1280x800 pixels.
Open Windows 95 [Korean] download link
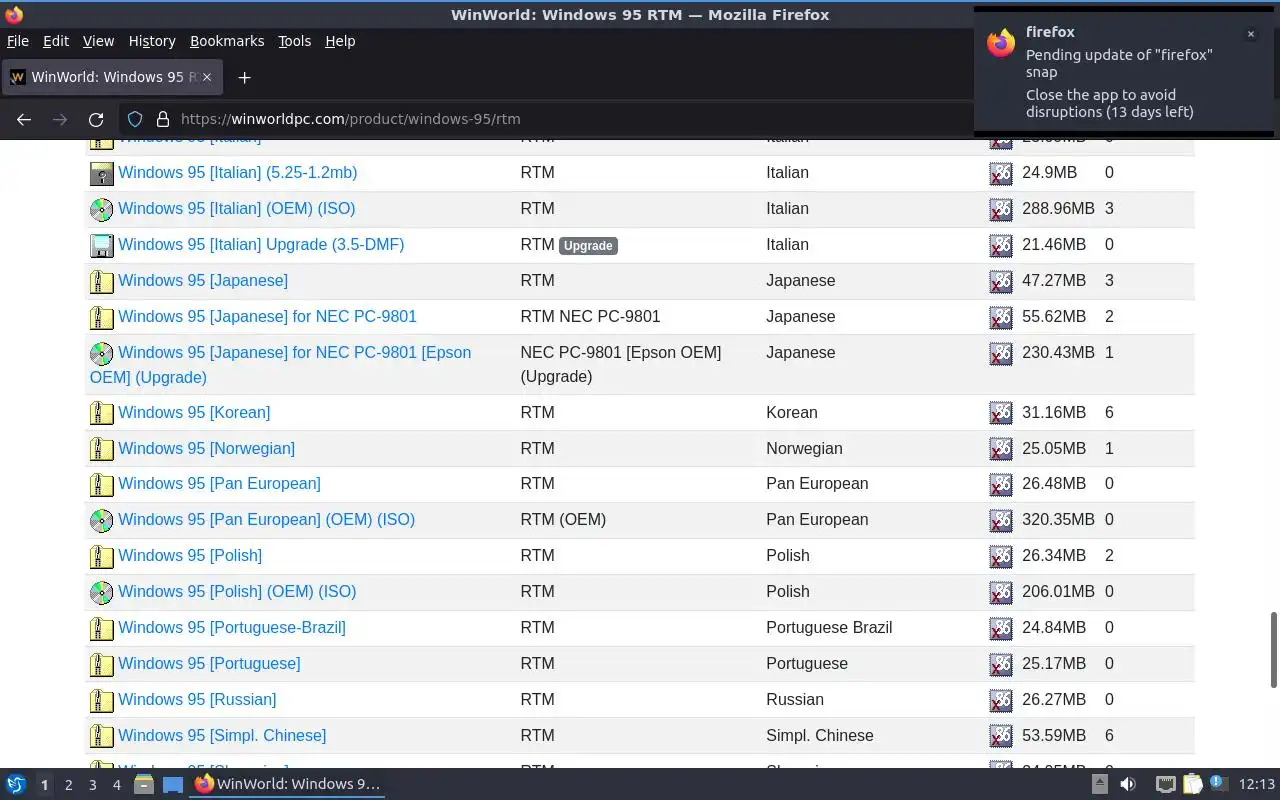[194, 412]
